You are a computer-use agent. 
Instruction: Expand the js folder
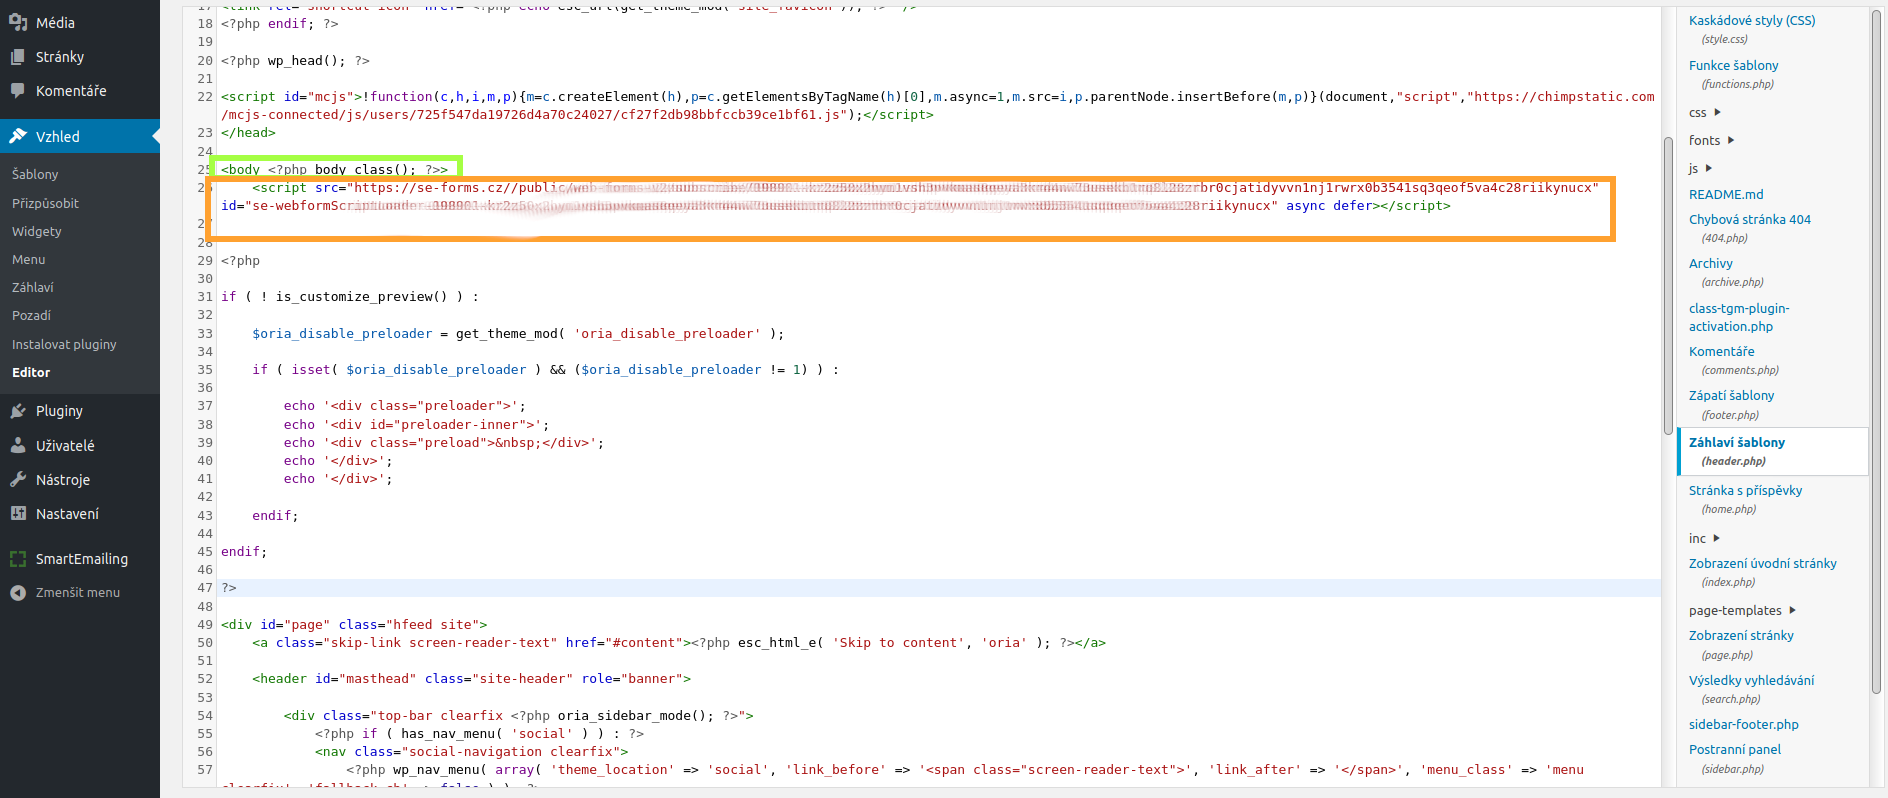(1700, 169)
